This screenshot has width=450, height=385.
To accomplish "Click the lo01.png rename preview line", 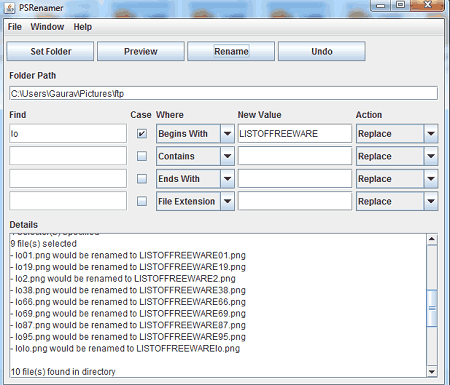I will tap(128, 255).
